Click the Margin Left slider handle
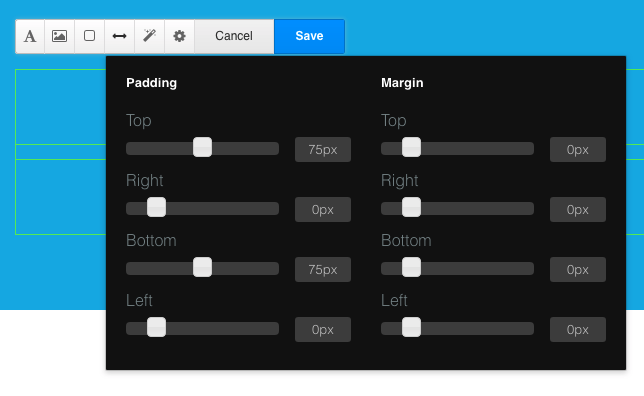This screenshot has height=396, width=644. coord(412,327)
